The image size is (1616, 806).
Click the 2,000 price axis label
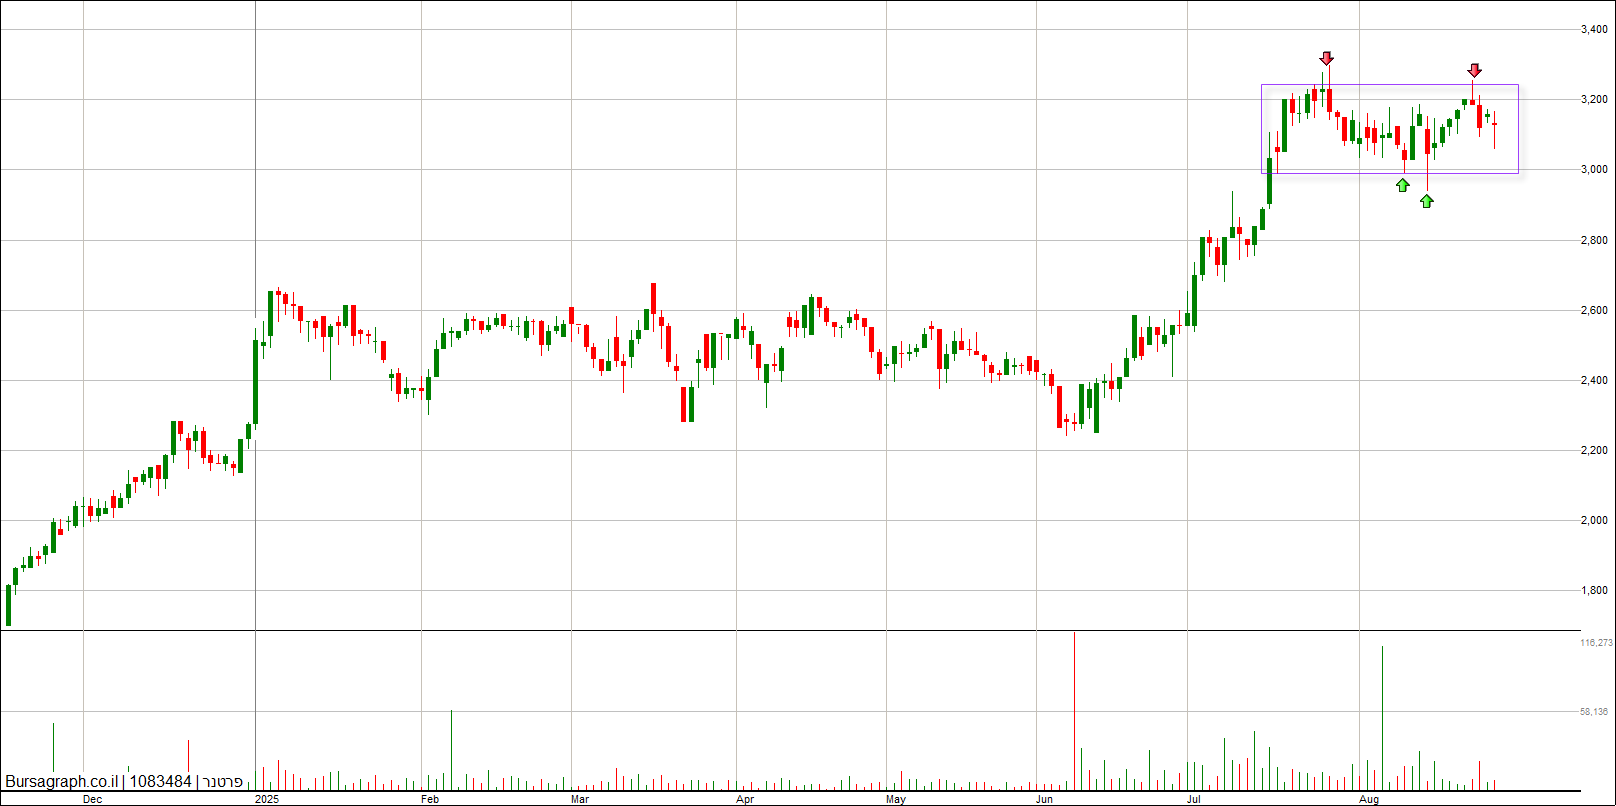[1594, 521]
